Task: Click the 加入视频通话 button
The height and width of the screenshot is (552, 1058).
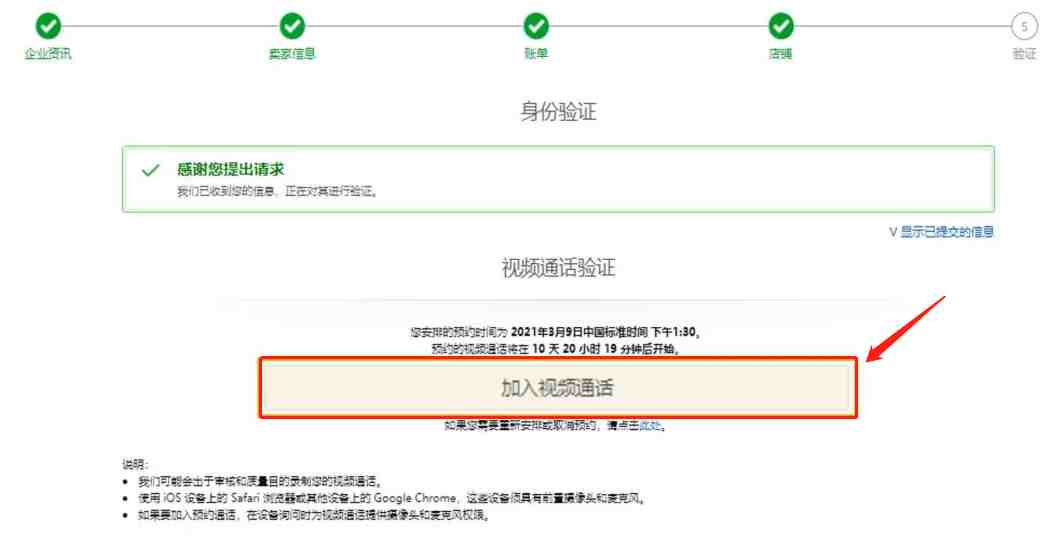Action: point(558,388)
